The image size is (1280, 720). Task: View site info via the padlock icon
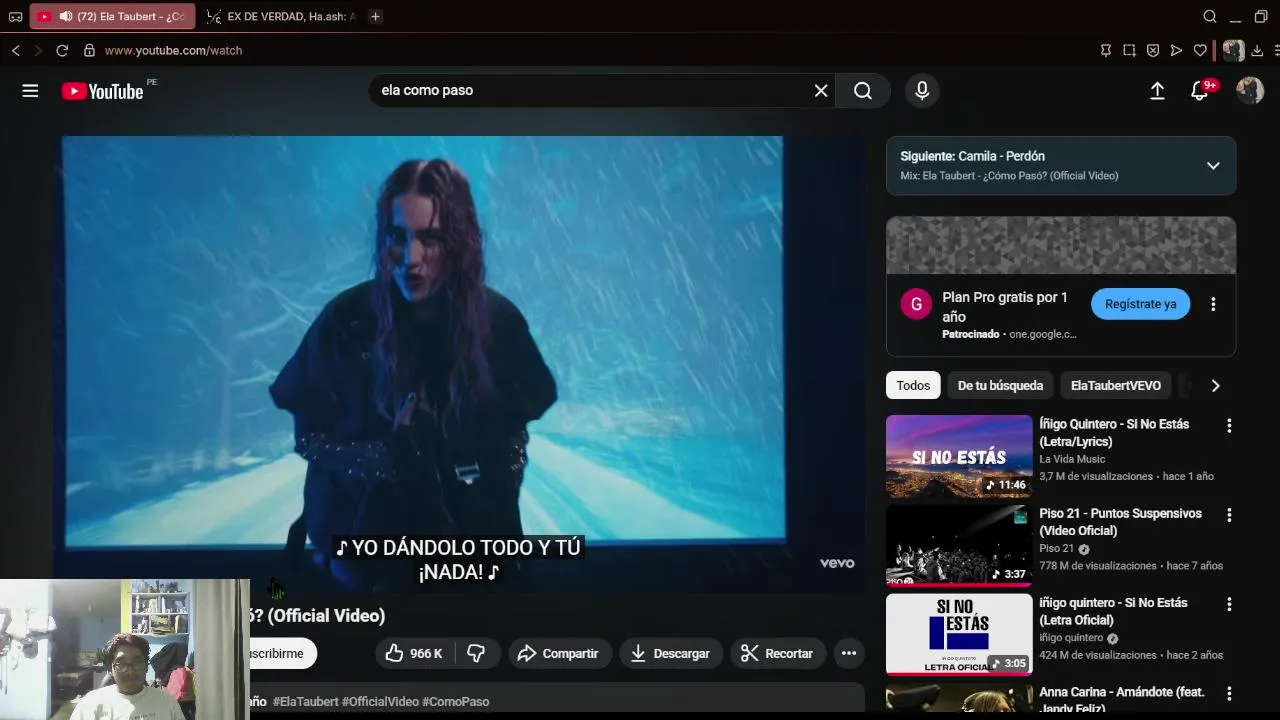(89, 50)
